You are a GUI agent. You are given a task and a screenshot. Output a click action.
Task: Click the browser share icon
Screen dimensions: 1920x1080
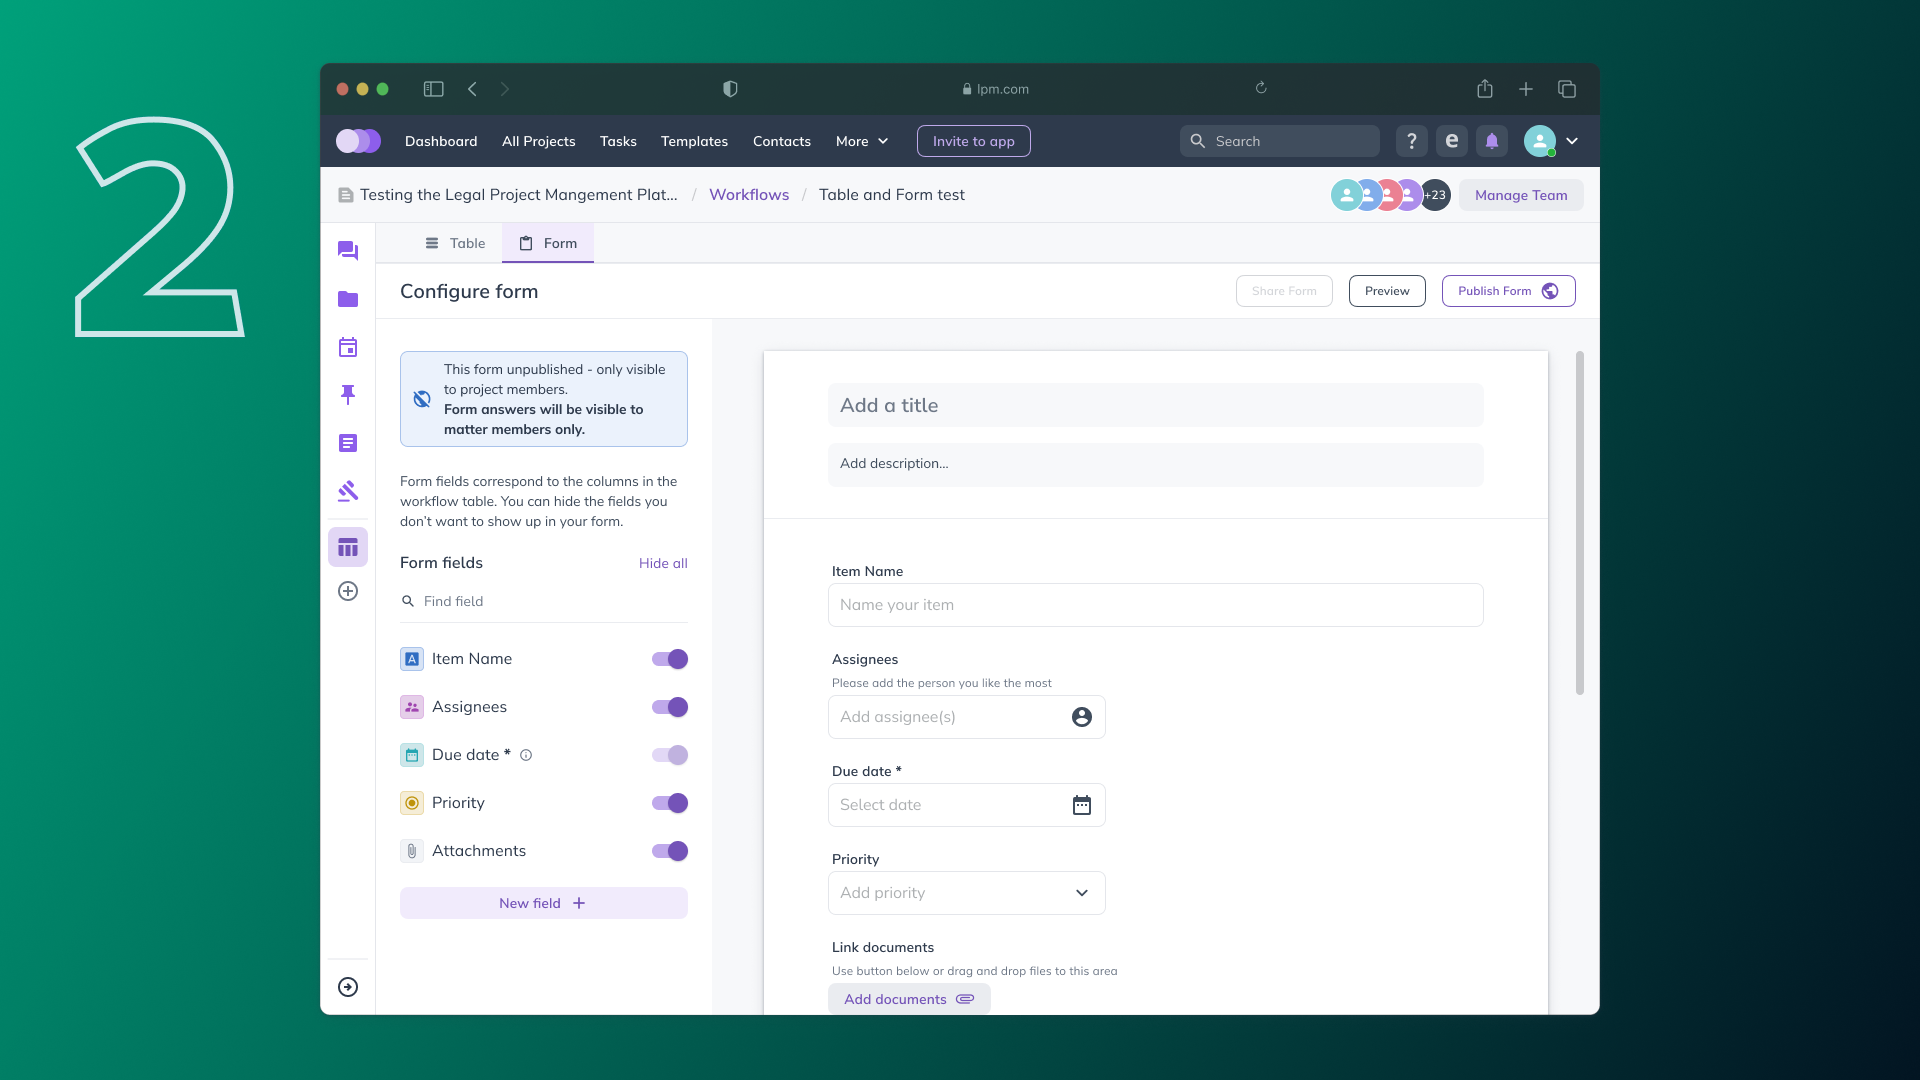pos(1485,89)
